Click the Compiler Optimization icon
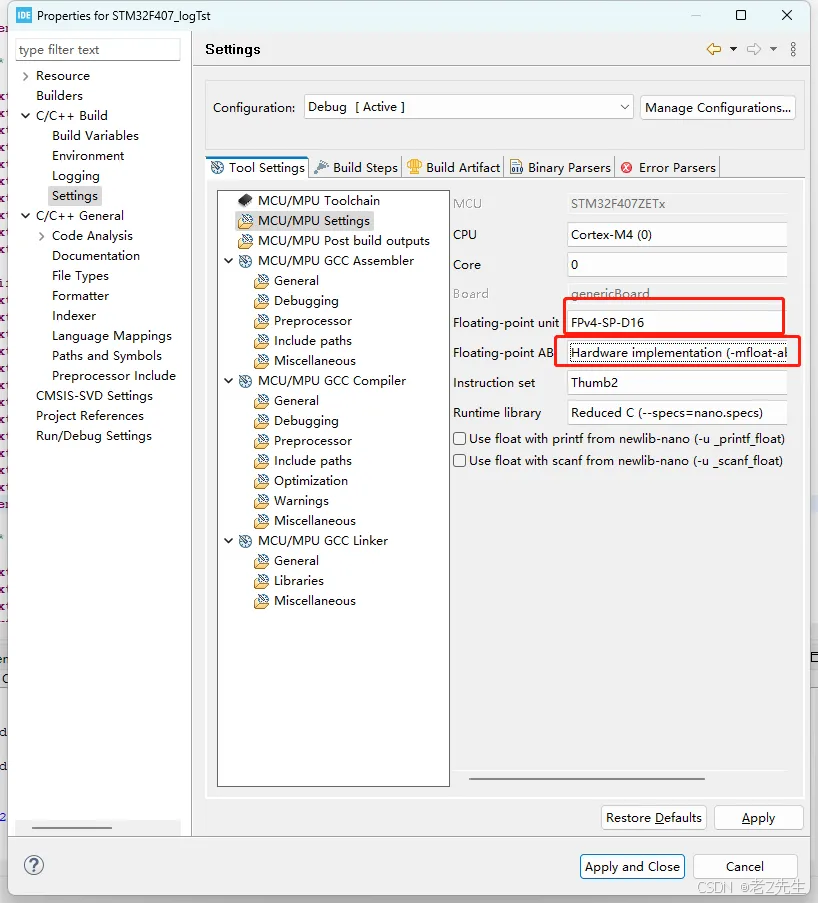 click(262, 480)
